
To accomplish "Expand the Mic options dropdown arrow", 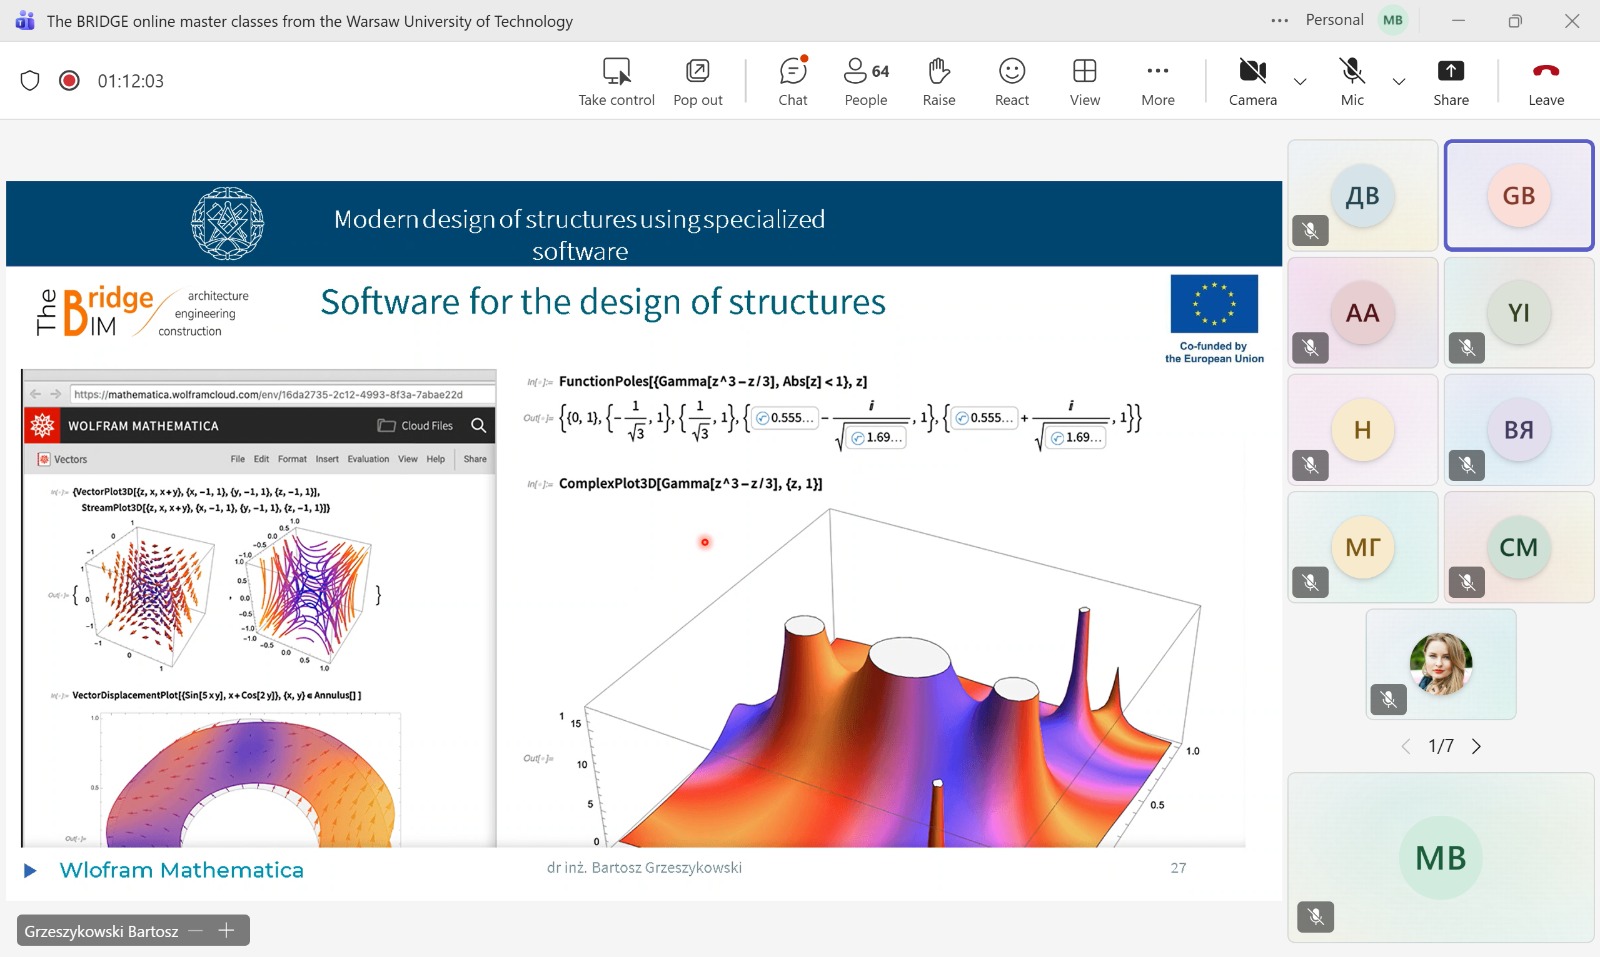I will tap(1399, 81).
